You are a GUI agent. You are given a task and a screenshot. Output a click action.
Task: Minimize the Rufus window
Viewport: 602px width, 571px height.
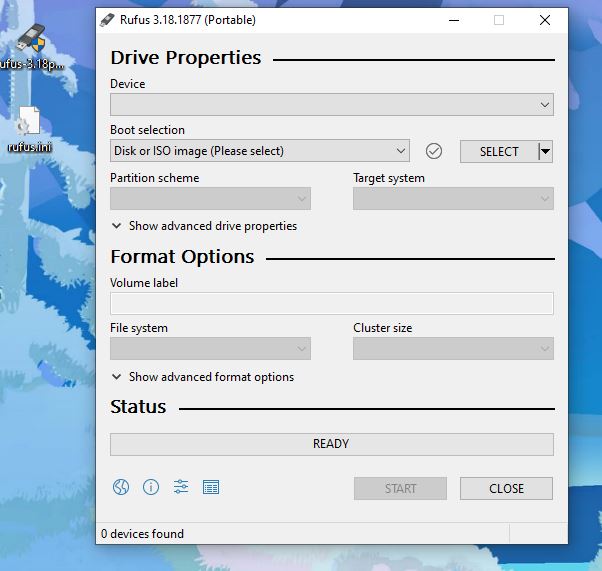pyautogui.click(x=454, y=20)
